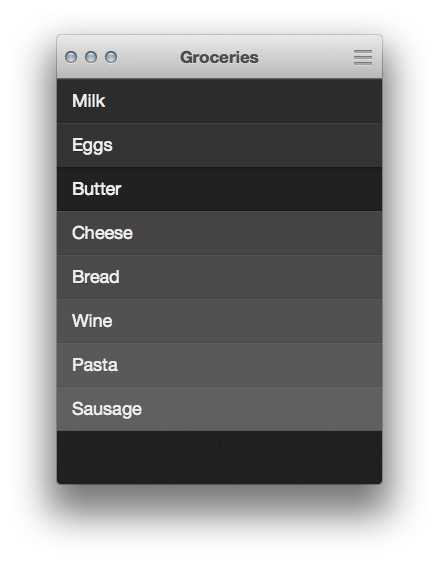The width and height of the screenshot is (439, 563).
Task: Click the empty dark area below Sausage
Action: click(x=219, y=457)
